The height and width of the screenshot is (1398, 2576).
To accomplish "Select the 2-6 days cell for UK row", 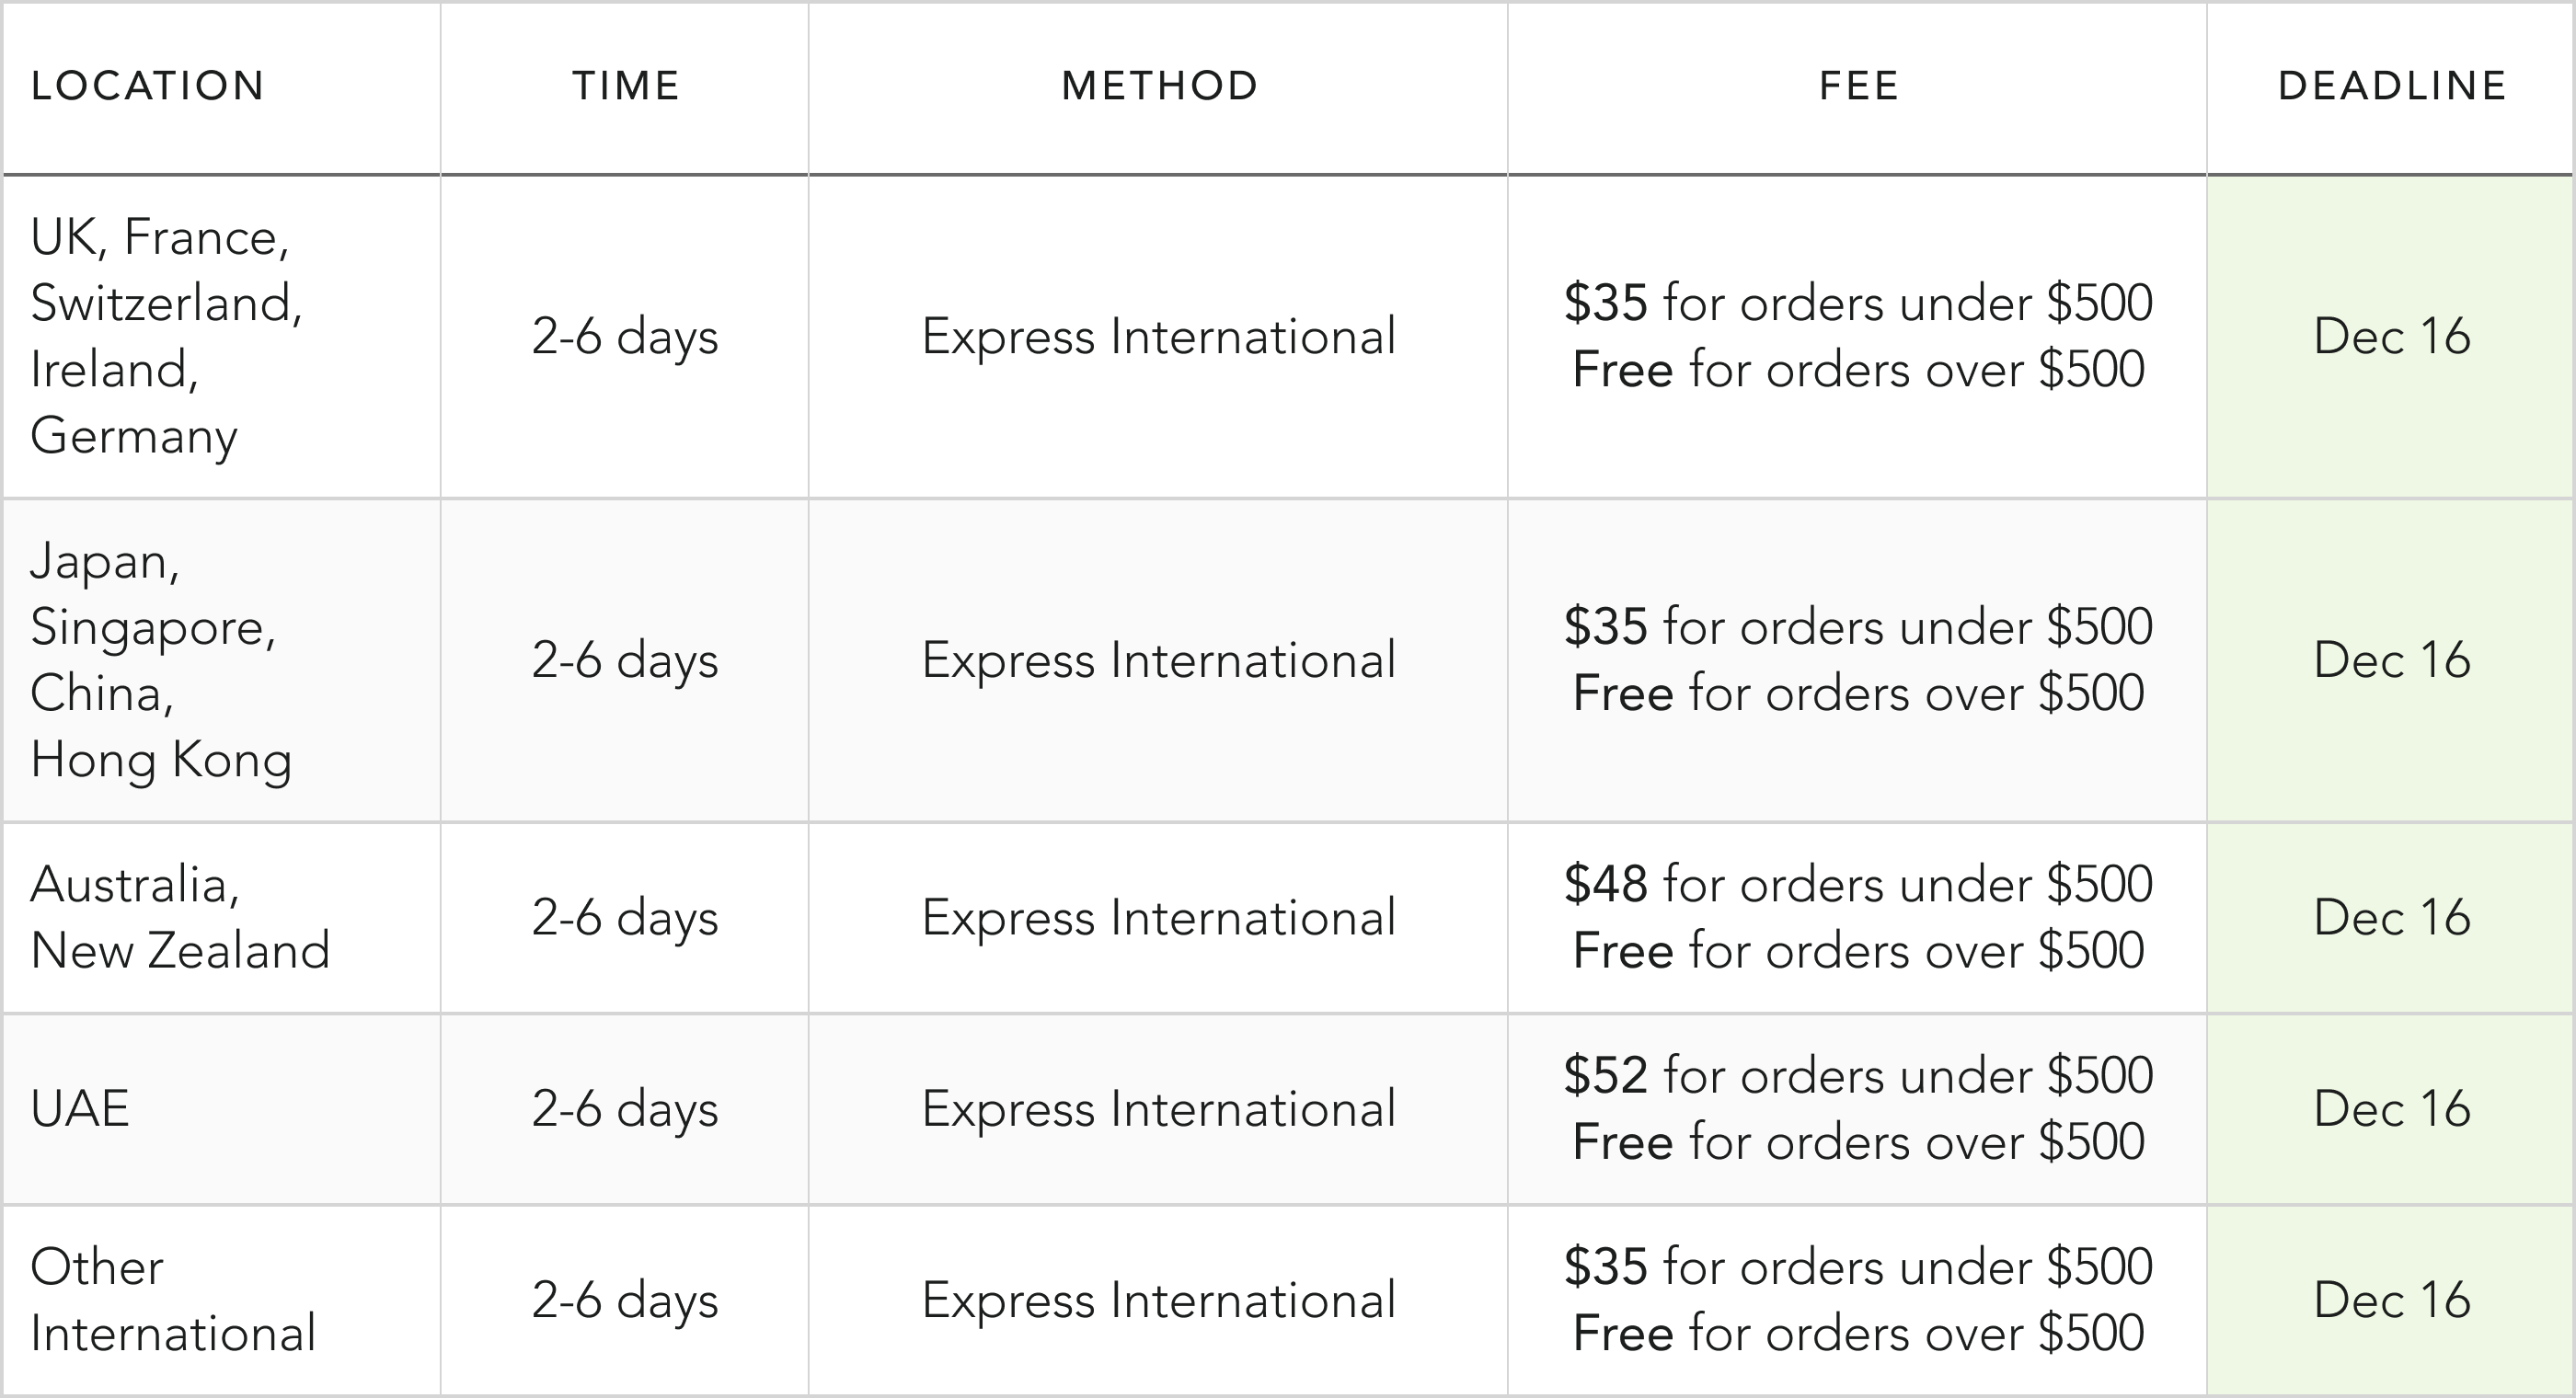I will 625,336.
